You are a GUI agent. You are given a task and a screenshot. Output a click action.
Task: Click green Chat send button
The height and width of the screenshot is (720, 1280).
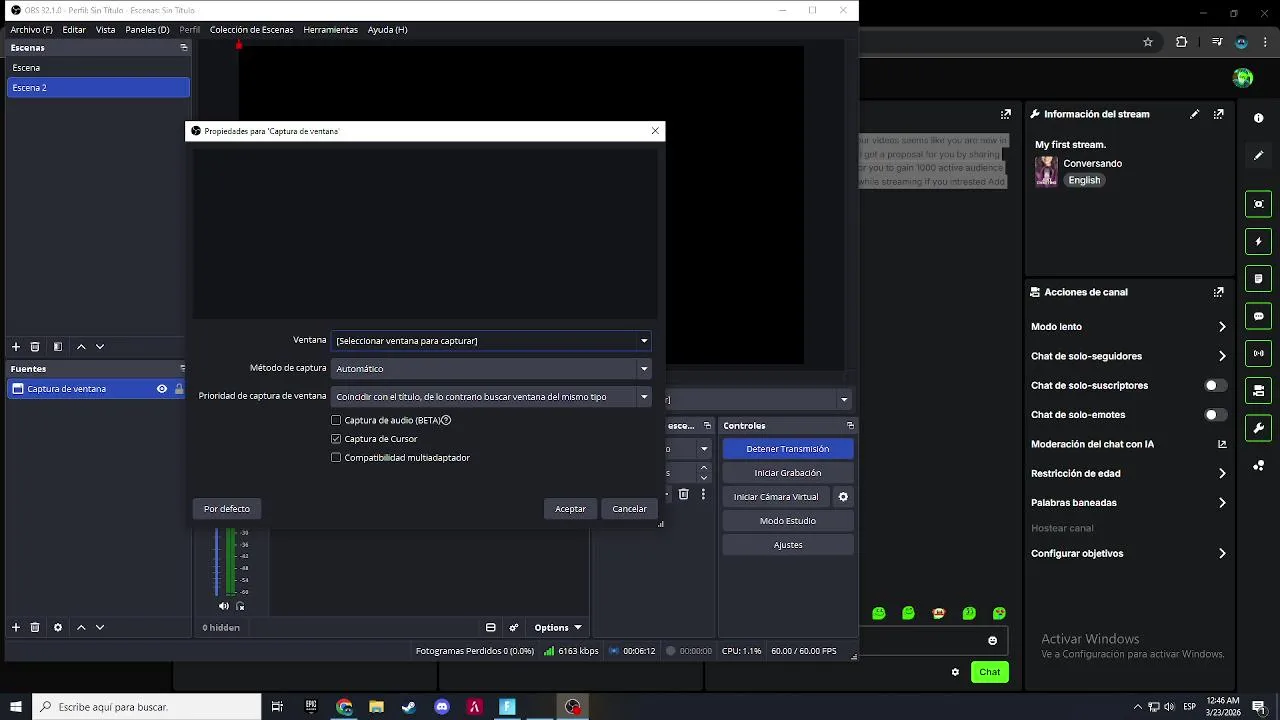(989, 672)
